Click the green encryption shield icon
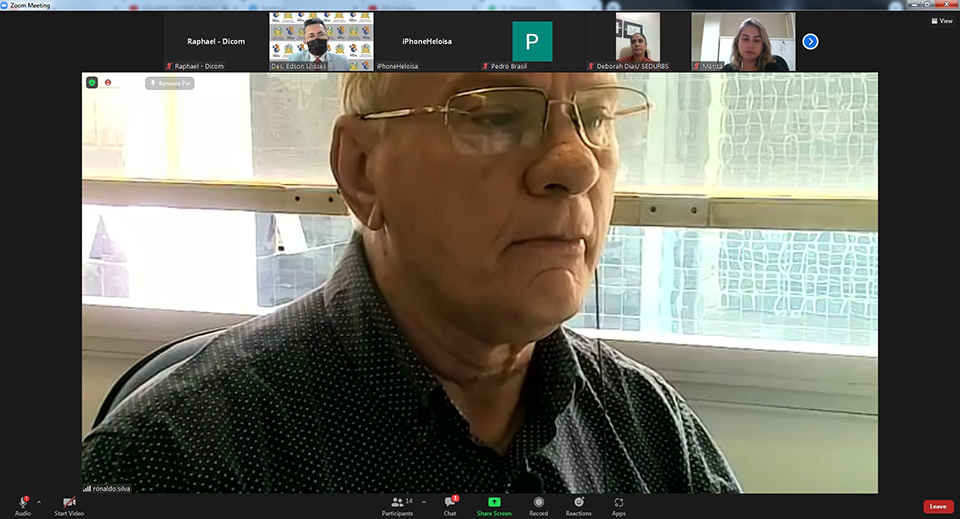 pyautogui.click(x=92, y=83)
